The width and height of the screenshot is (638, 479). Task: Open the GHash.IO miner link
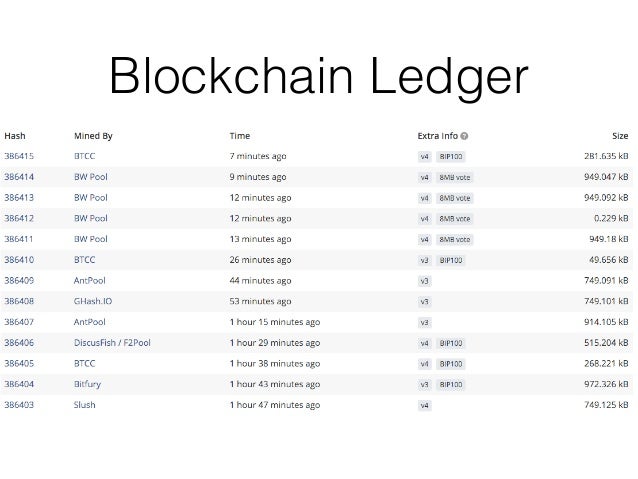point(93,301)
